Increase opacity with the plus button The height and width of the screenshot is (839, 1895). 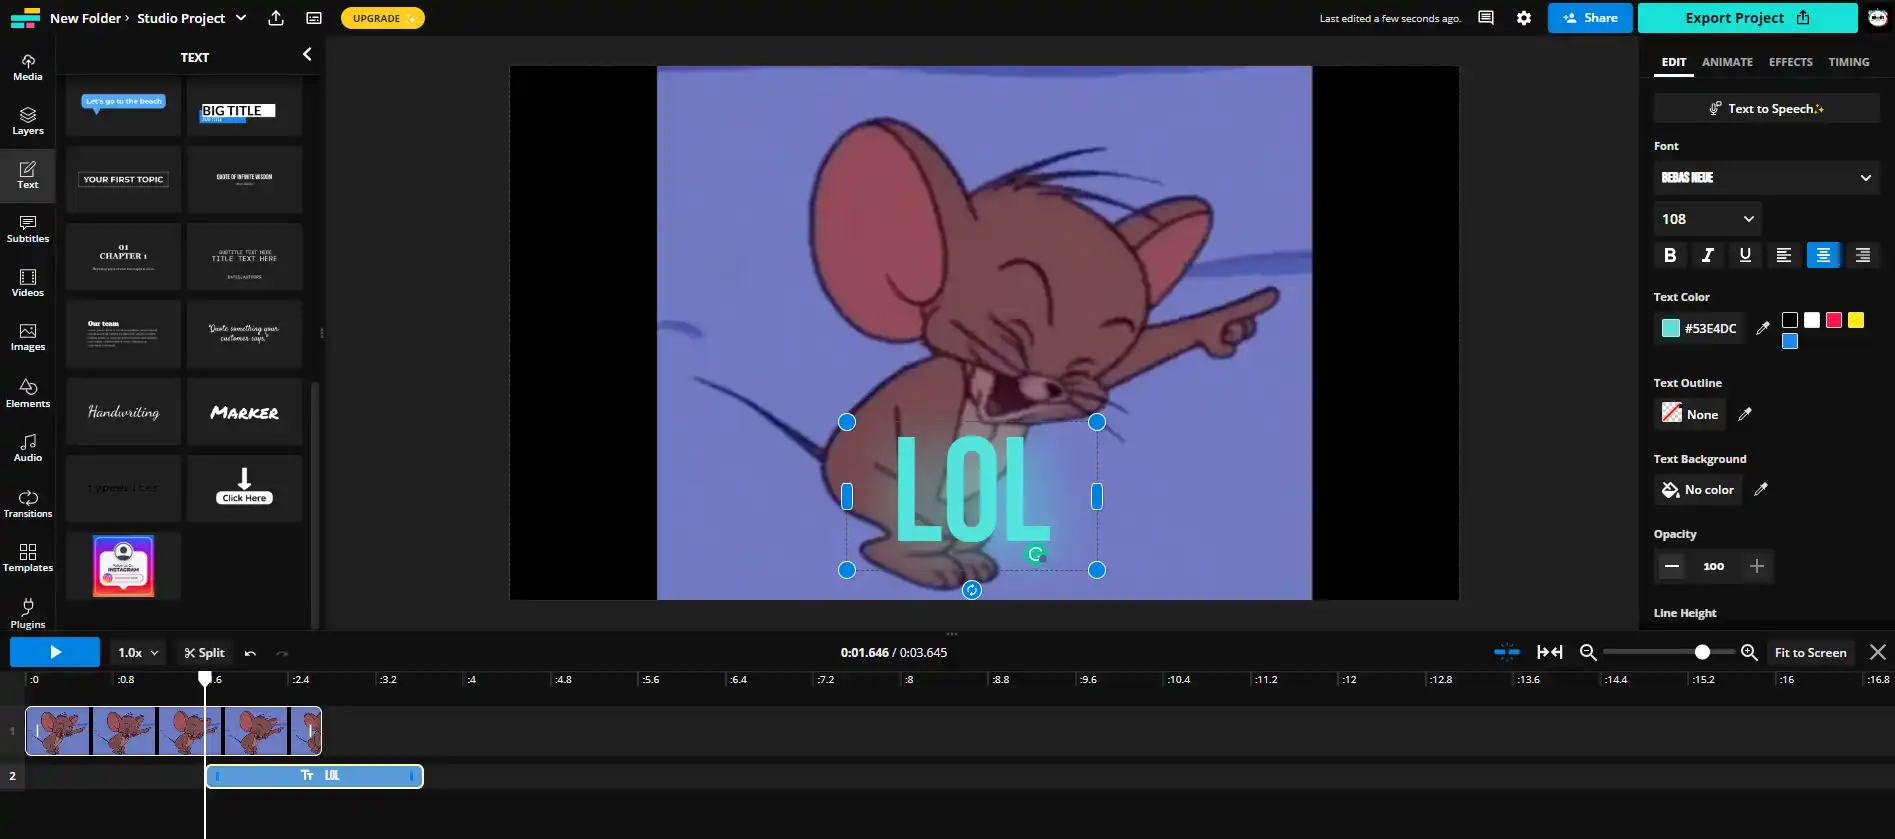click(x=1757, y=566)
